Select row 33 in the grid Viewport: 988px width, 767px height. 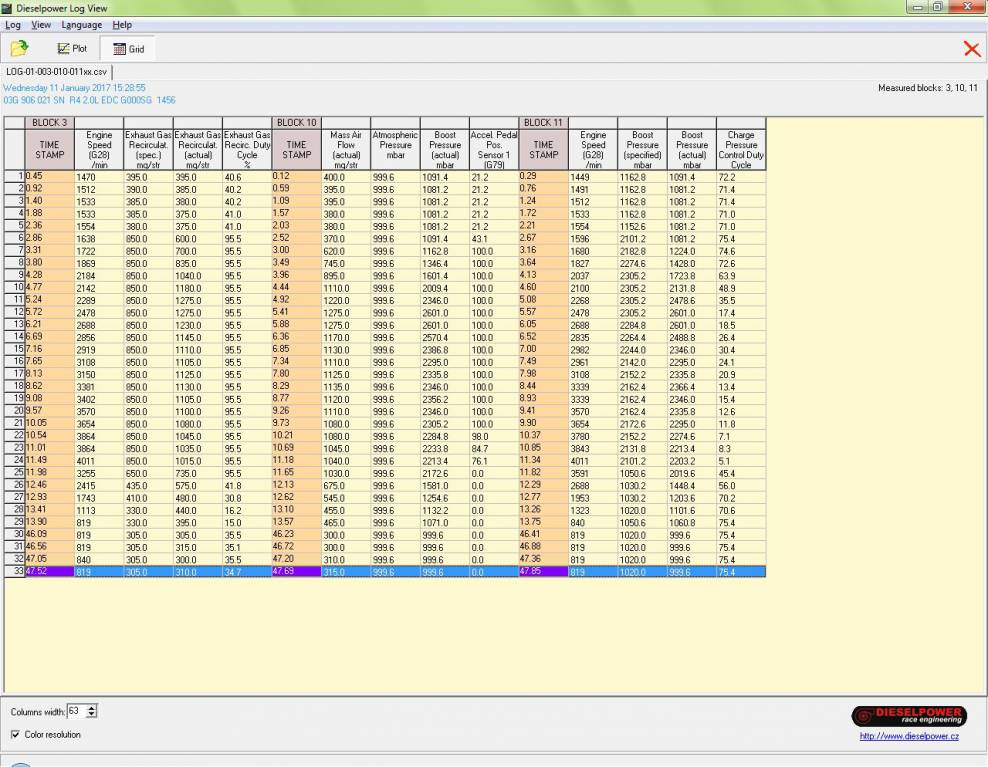click(12, 570)
